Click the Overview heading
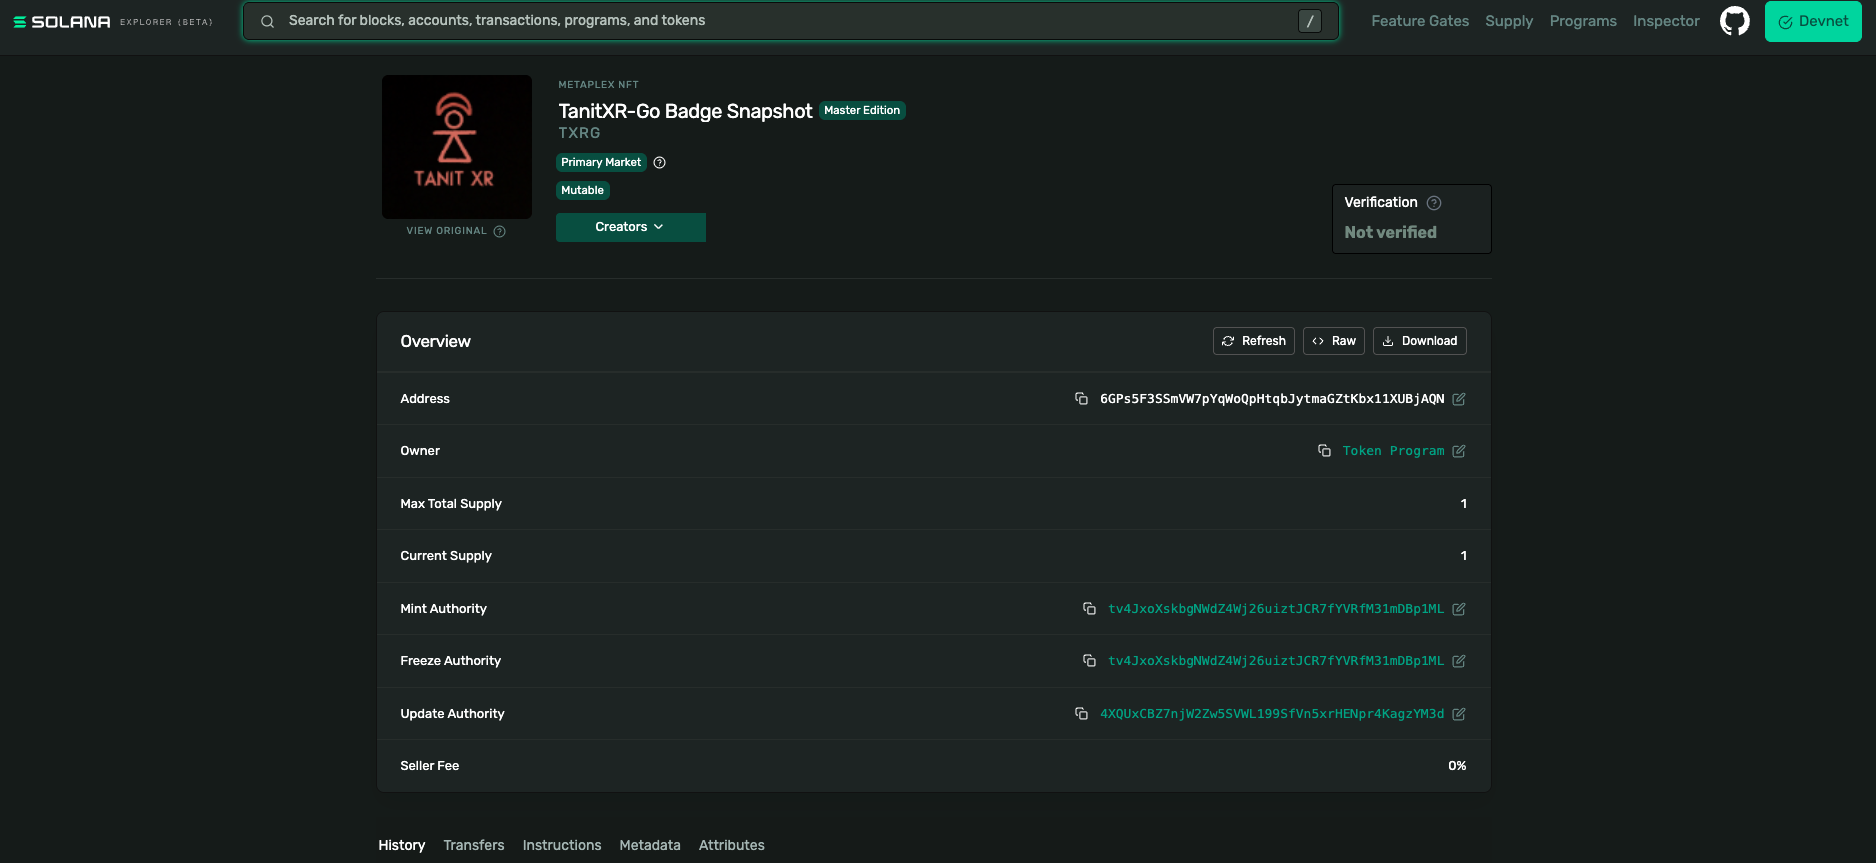This screenshot has width=1876, height=863. coord(435,342)
